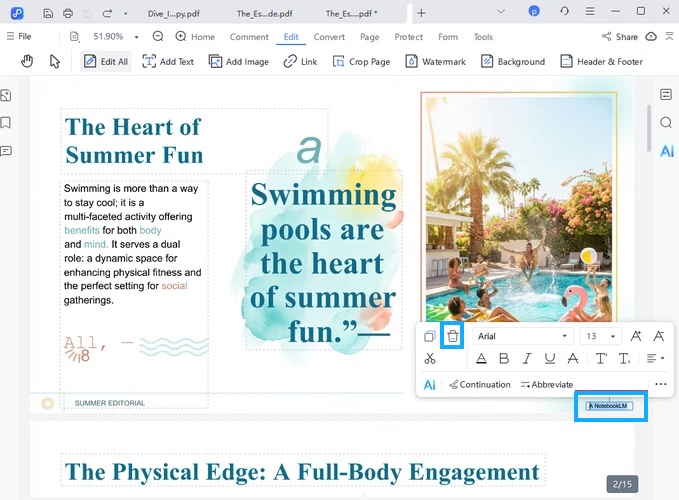This screenshot has width=679, height=500.
Task: Click the Share button
Action: click(x=619, y=37)
